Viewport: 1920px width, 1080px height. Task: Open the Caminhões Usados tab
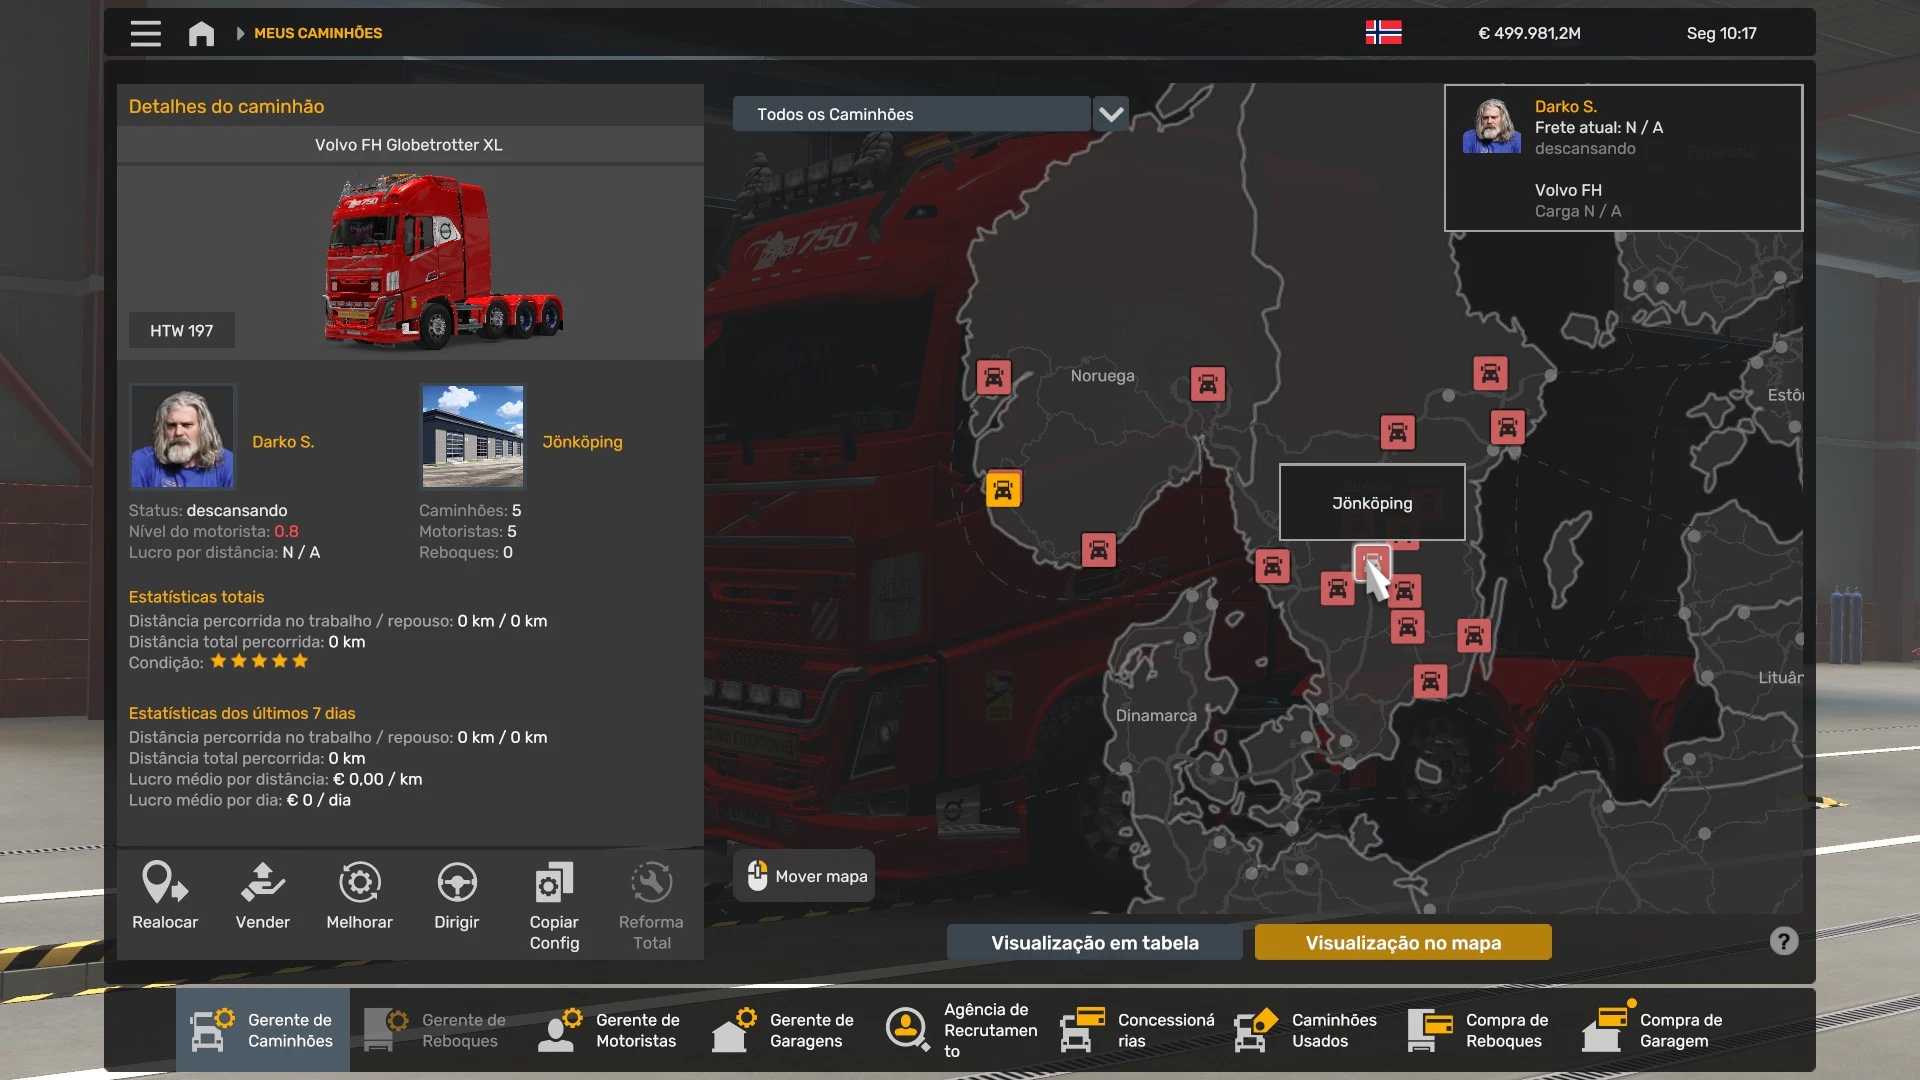click(1307, 1030)
